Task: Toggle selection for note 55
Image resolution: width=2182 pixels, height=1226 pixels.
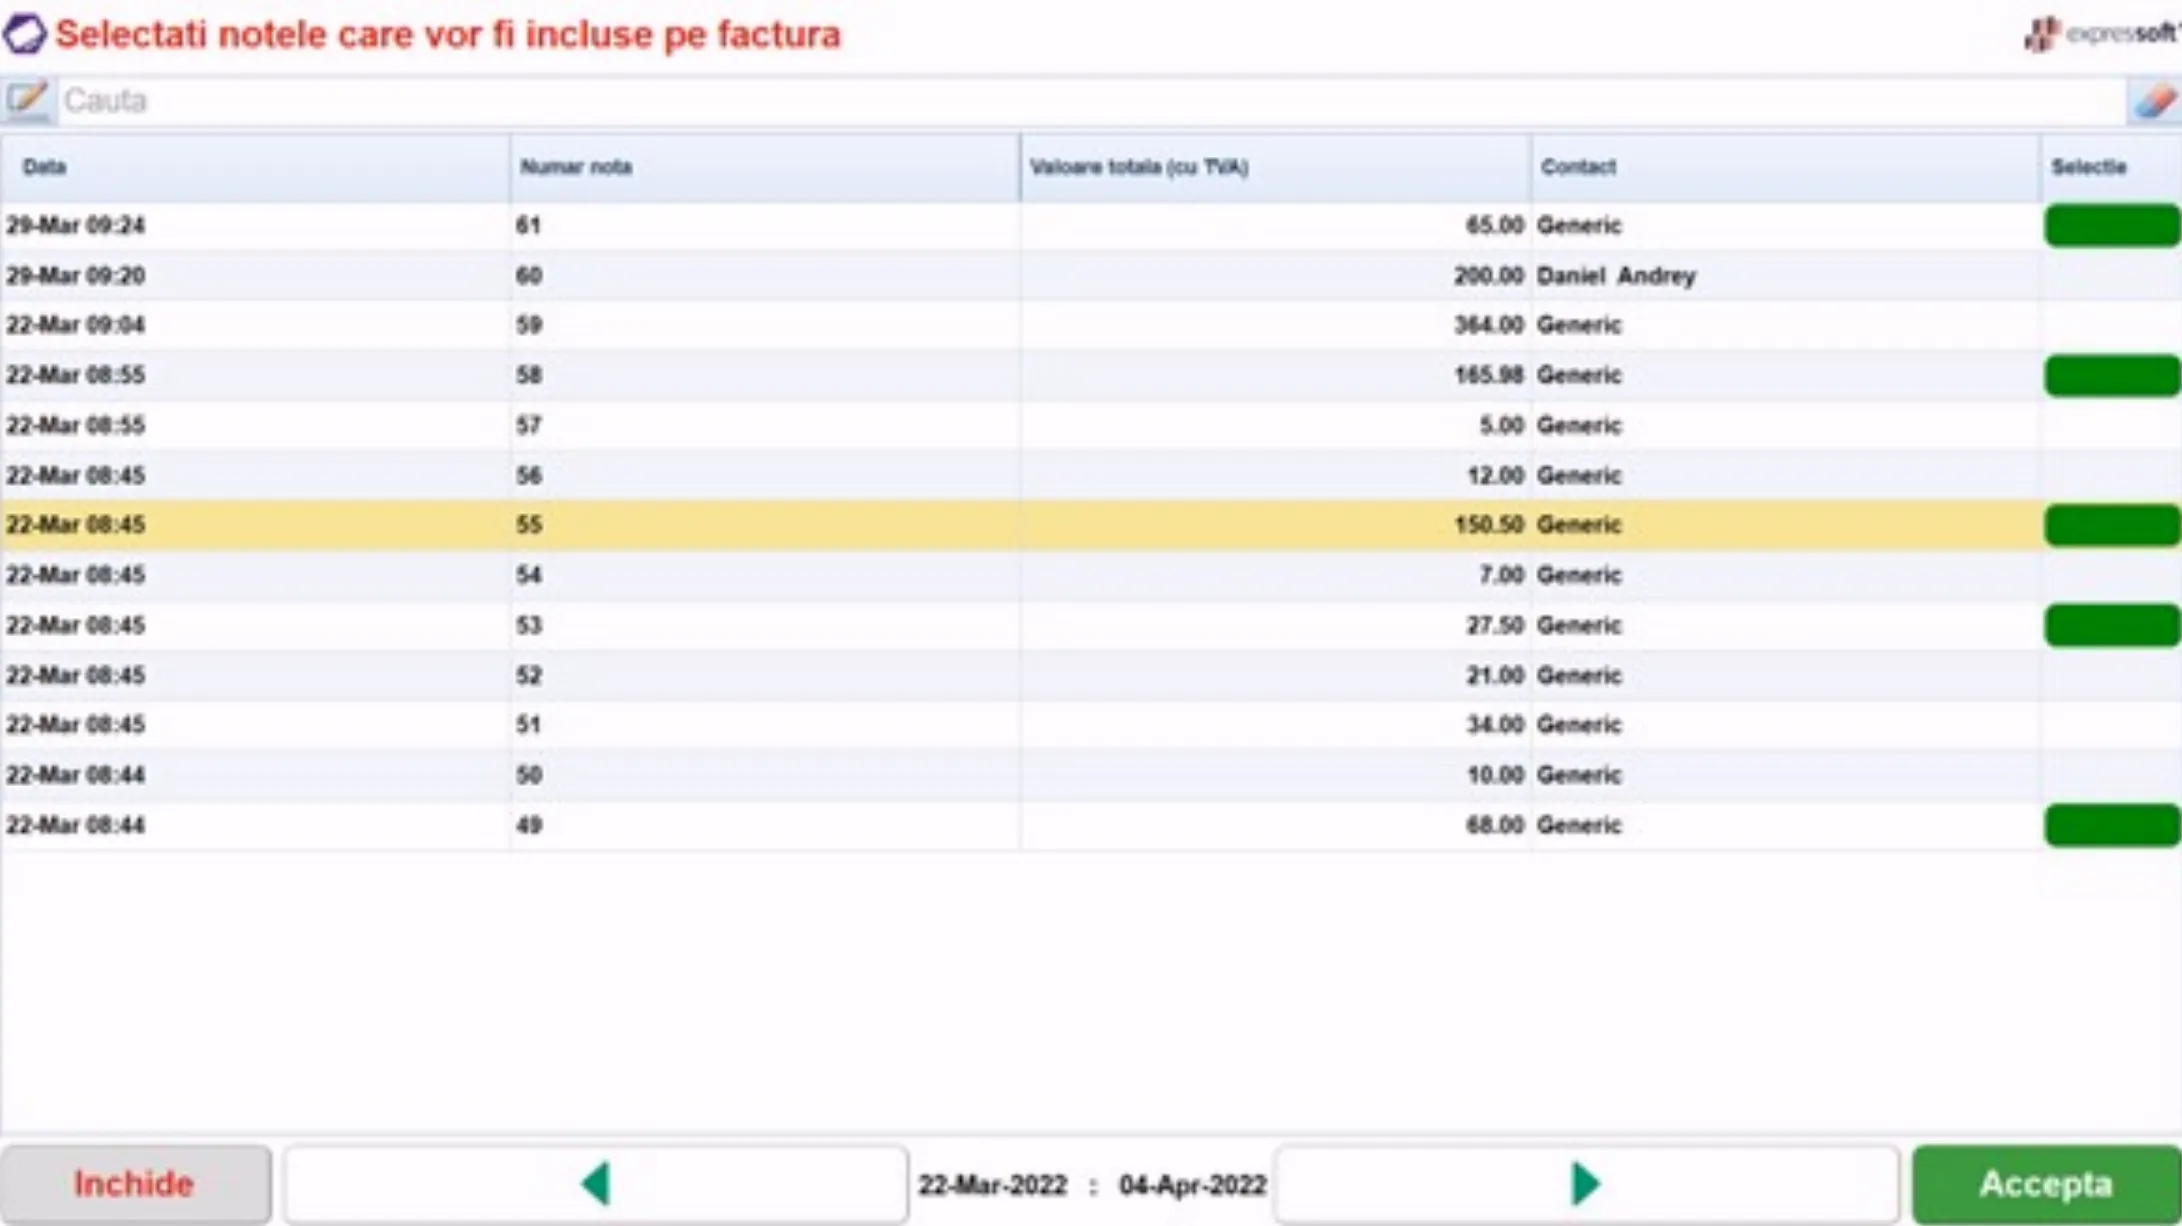Action: point(2112,525)
